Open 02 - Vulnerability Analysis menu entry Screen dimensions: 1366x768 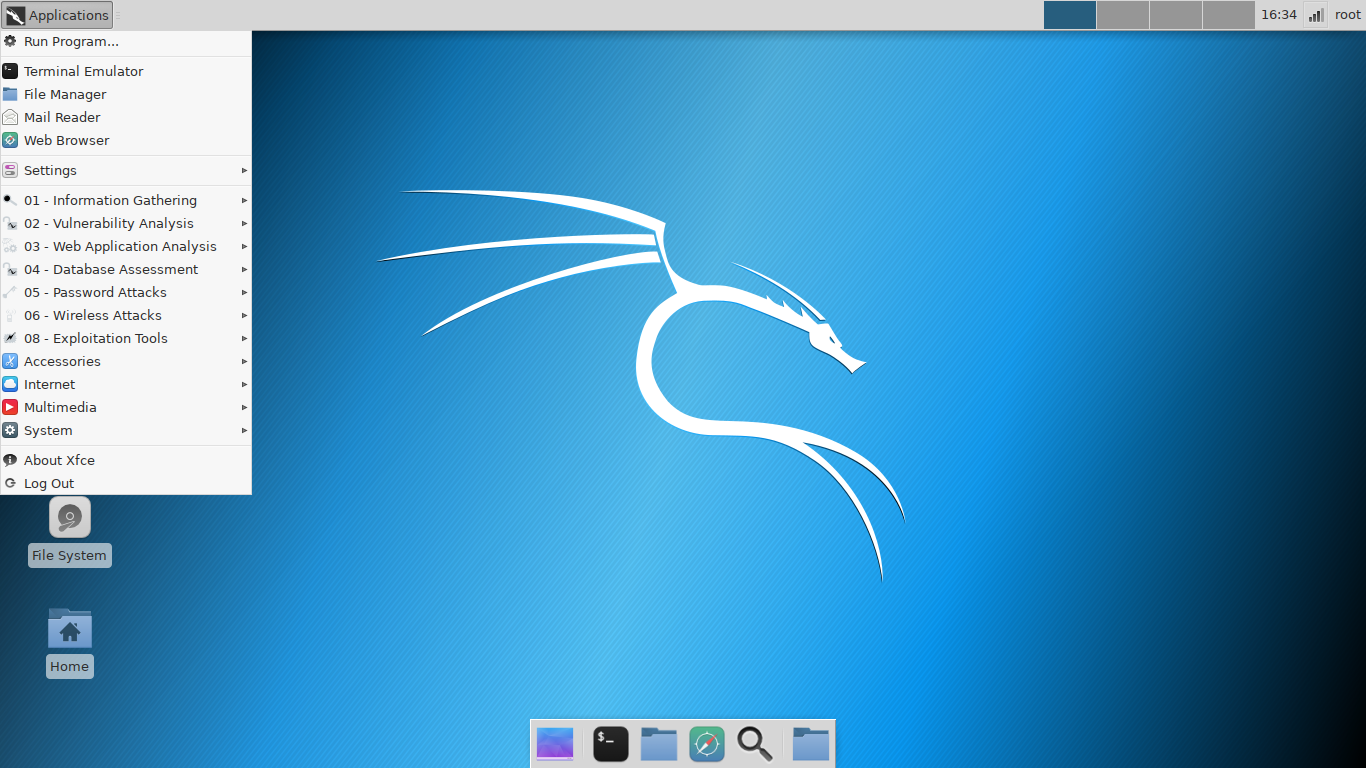tap(125, 223)
